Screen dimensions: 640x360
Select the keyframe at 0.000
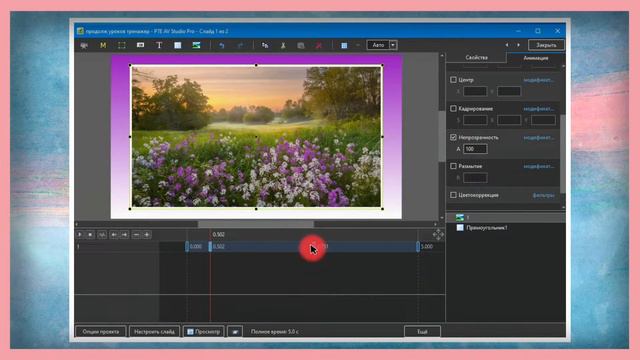pos(187,246)
